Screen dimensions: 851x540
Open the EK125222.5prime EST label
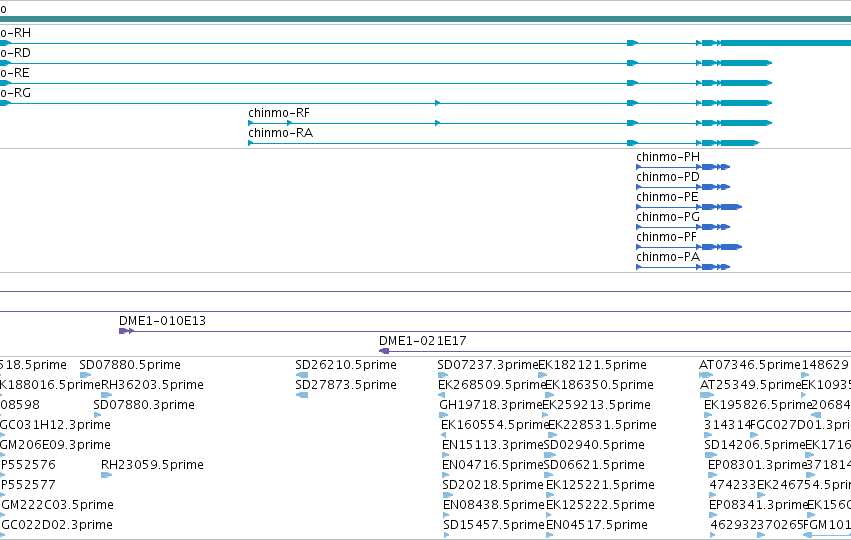coord(600,505)
